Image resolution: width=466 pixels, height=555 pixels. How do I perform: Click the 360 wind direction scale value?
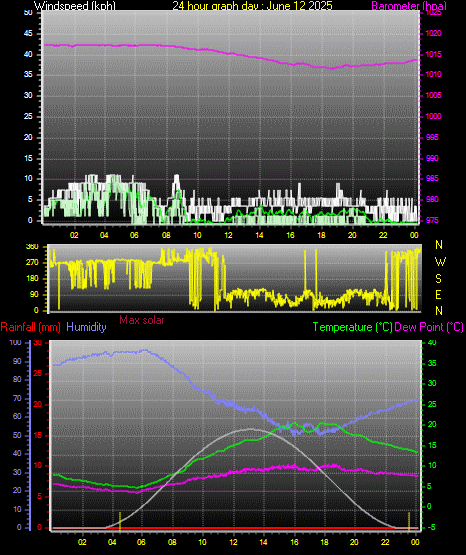pos(32,247)
